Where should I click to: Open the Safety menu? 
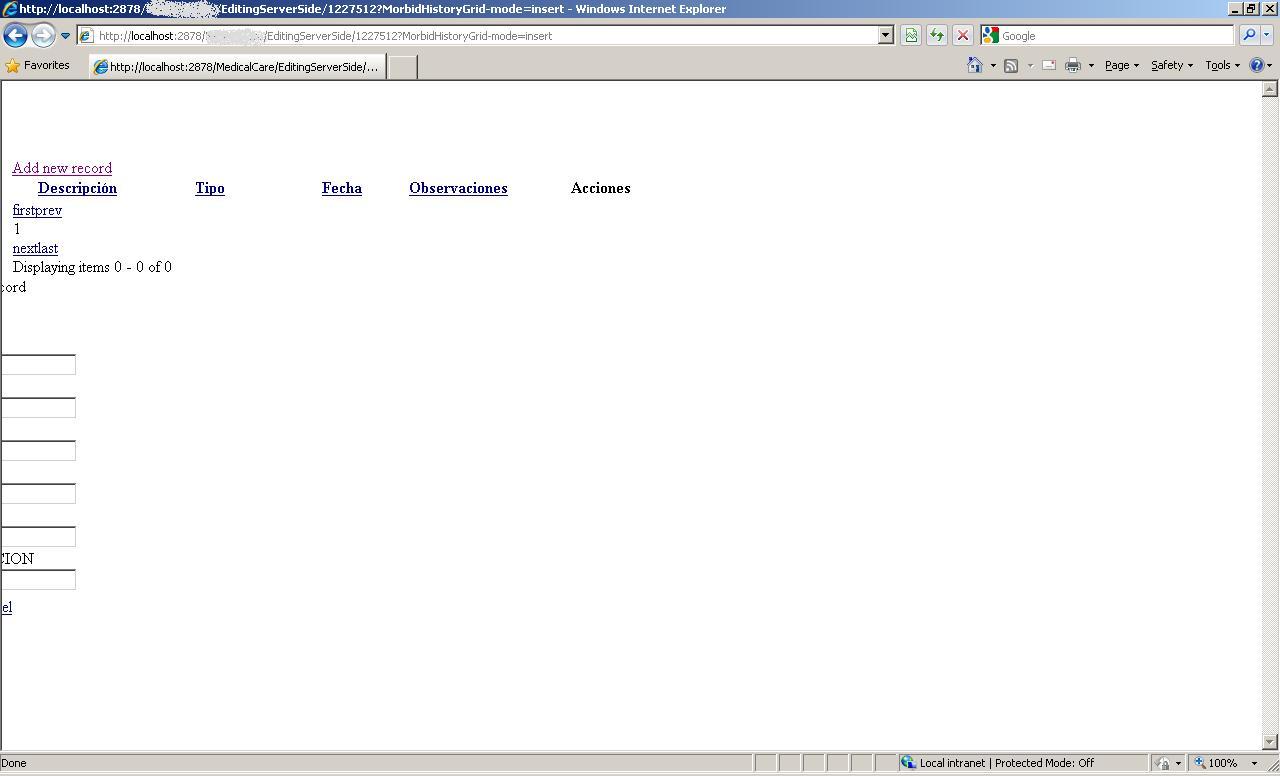click(1172, 65)
